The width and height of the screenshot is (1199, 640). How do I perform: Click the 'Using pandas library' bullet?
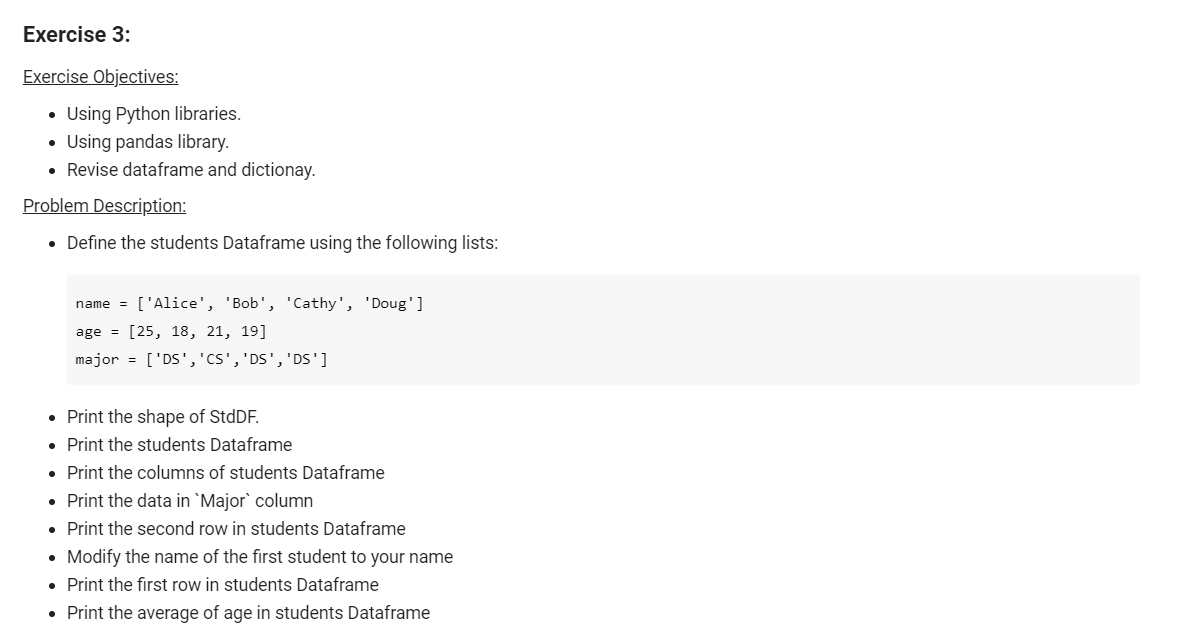click(148, 141)
